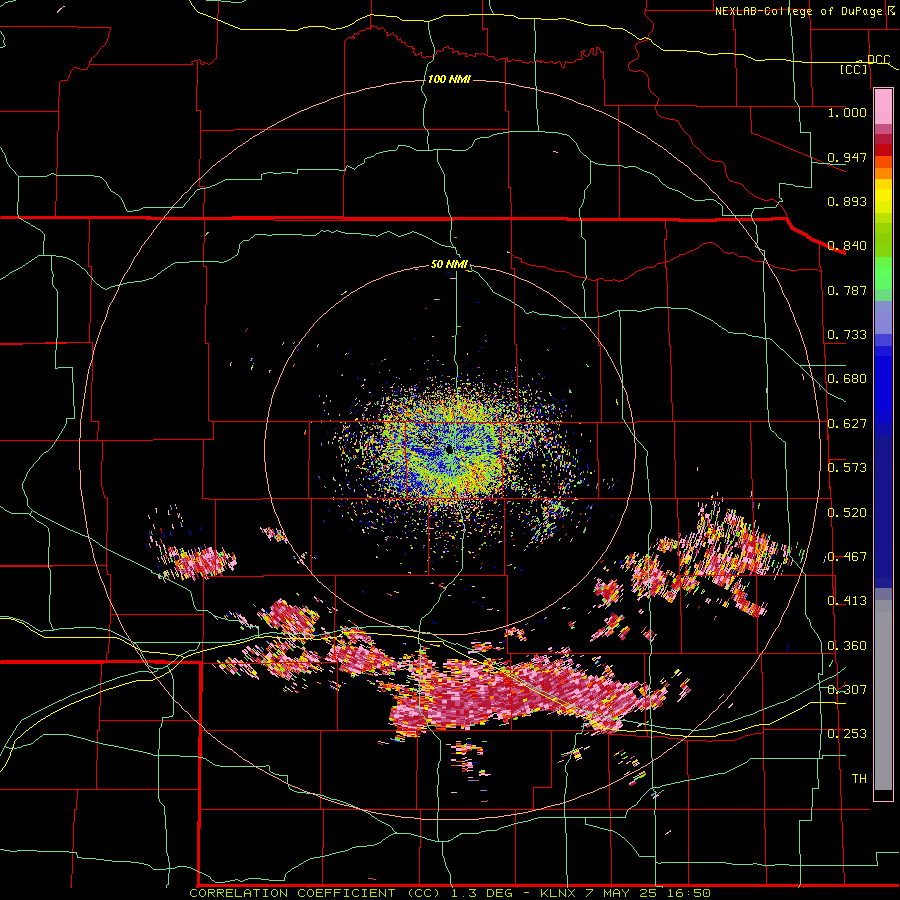Pick the orange swatch on color bar
This screenshot has width=900, height=900.
pos(883,173)
